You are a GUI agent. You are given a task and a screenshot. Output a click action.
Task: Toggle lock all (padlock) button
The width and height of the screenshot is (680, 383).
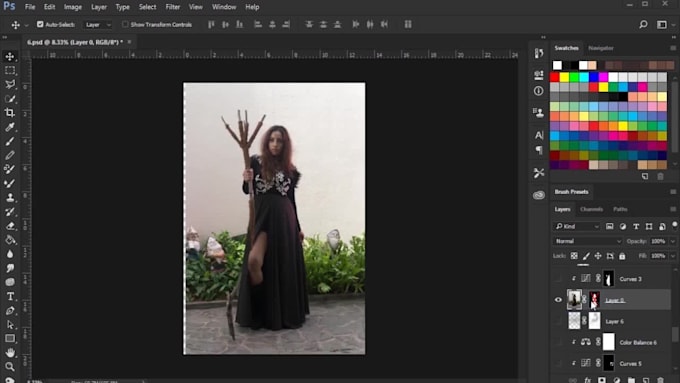coord(622,256)
